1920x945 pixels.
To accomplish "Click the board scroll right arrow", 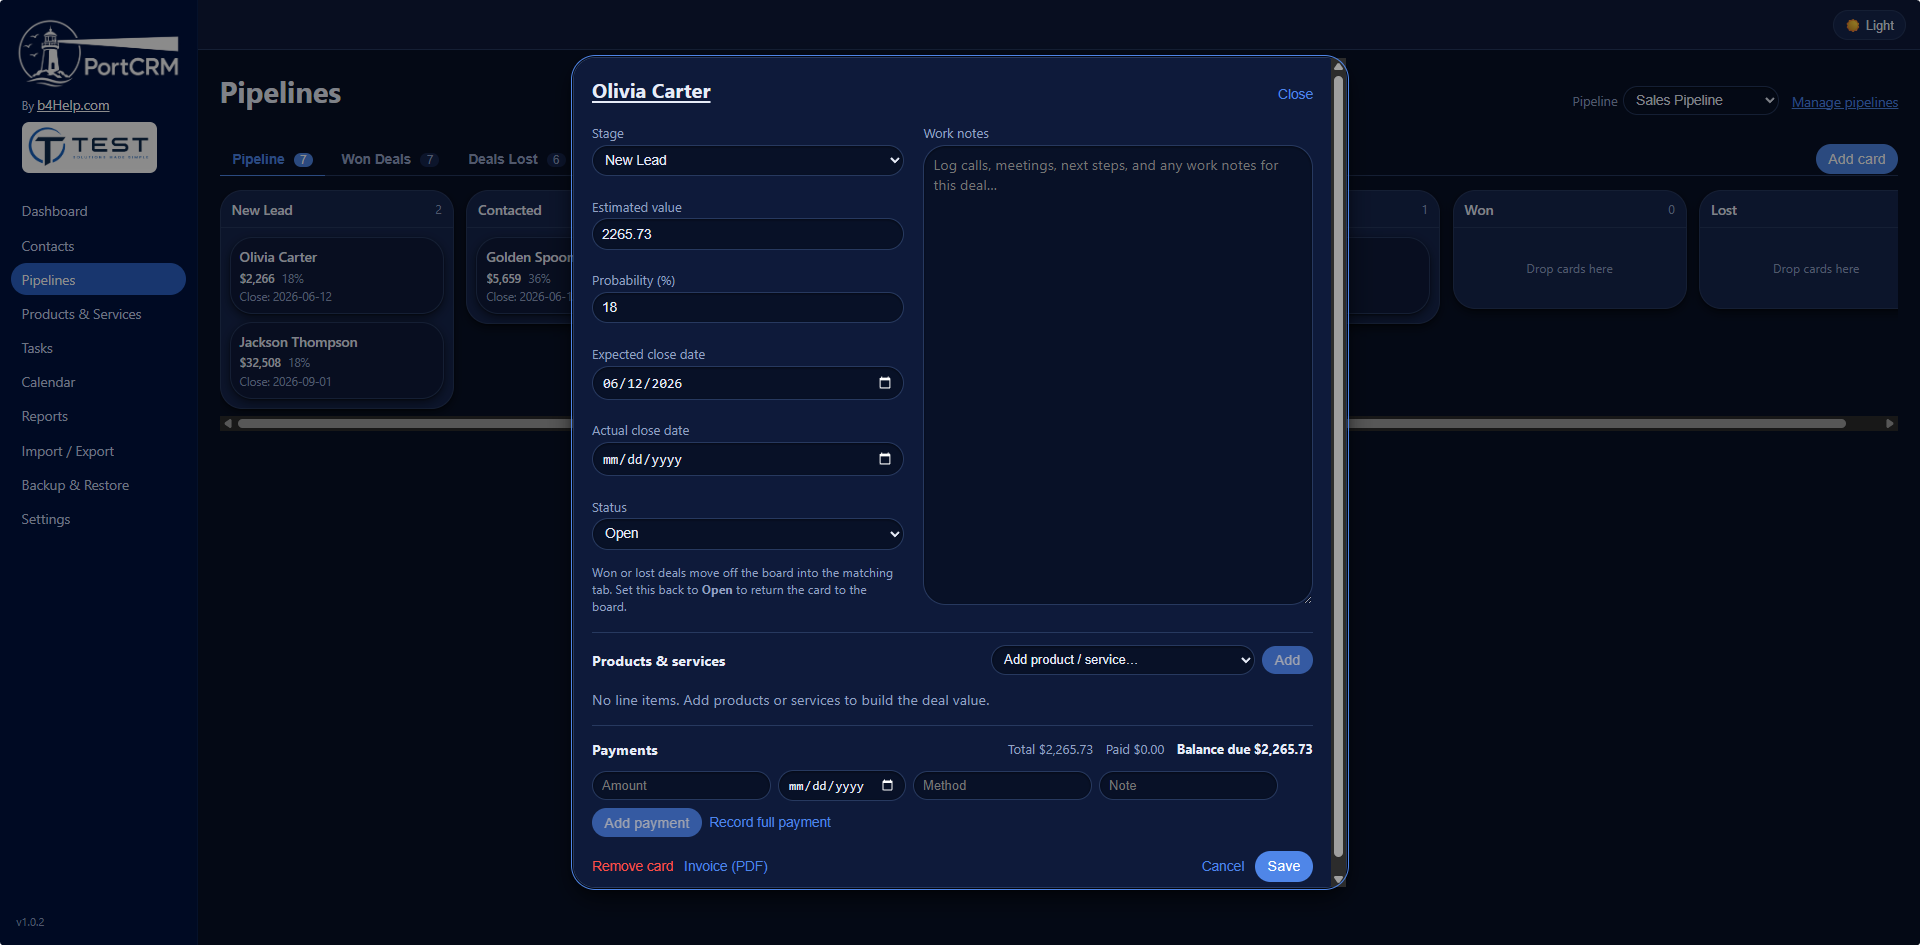I will click(1890, 424).
